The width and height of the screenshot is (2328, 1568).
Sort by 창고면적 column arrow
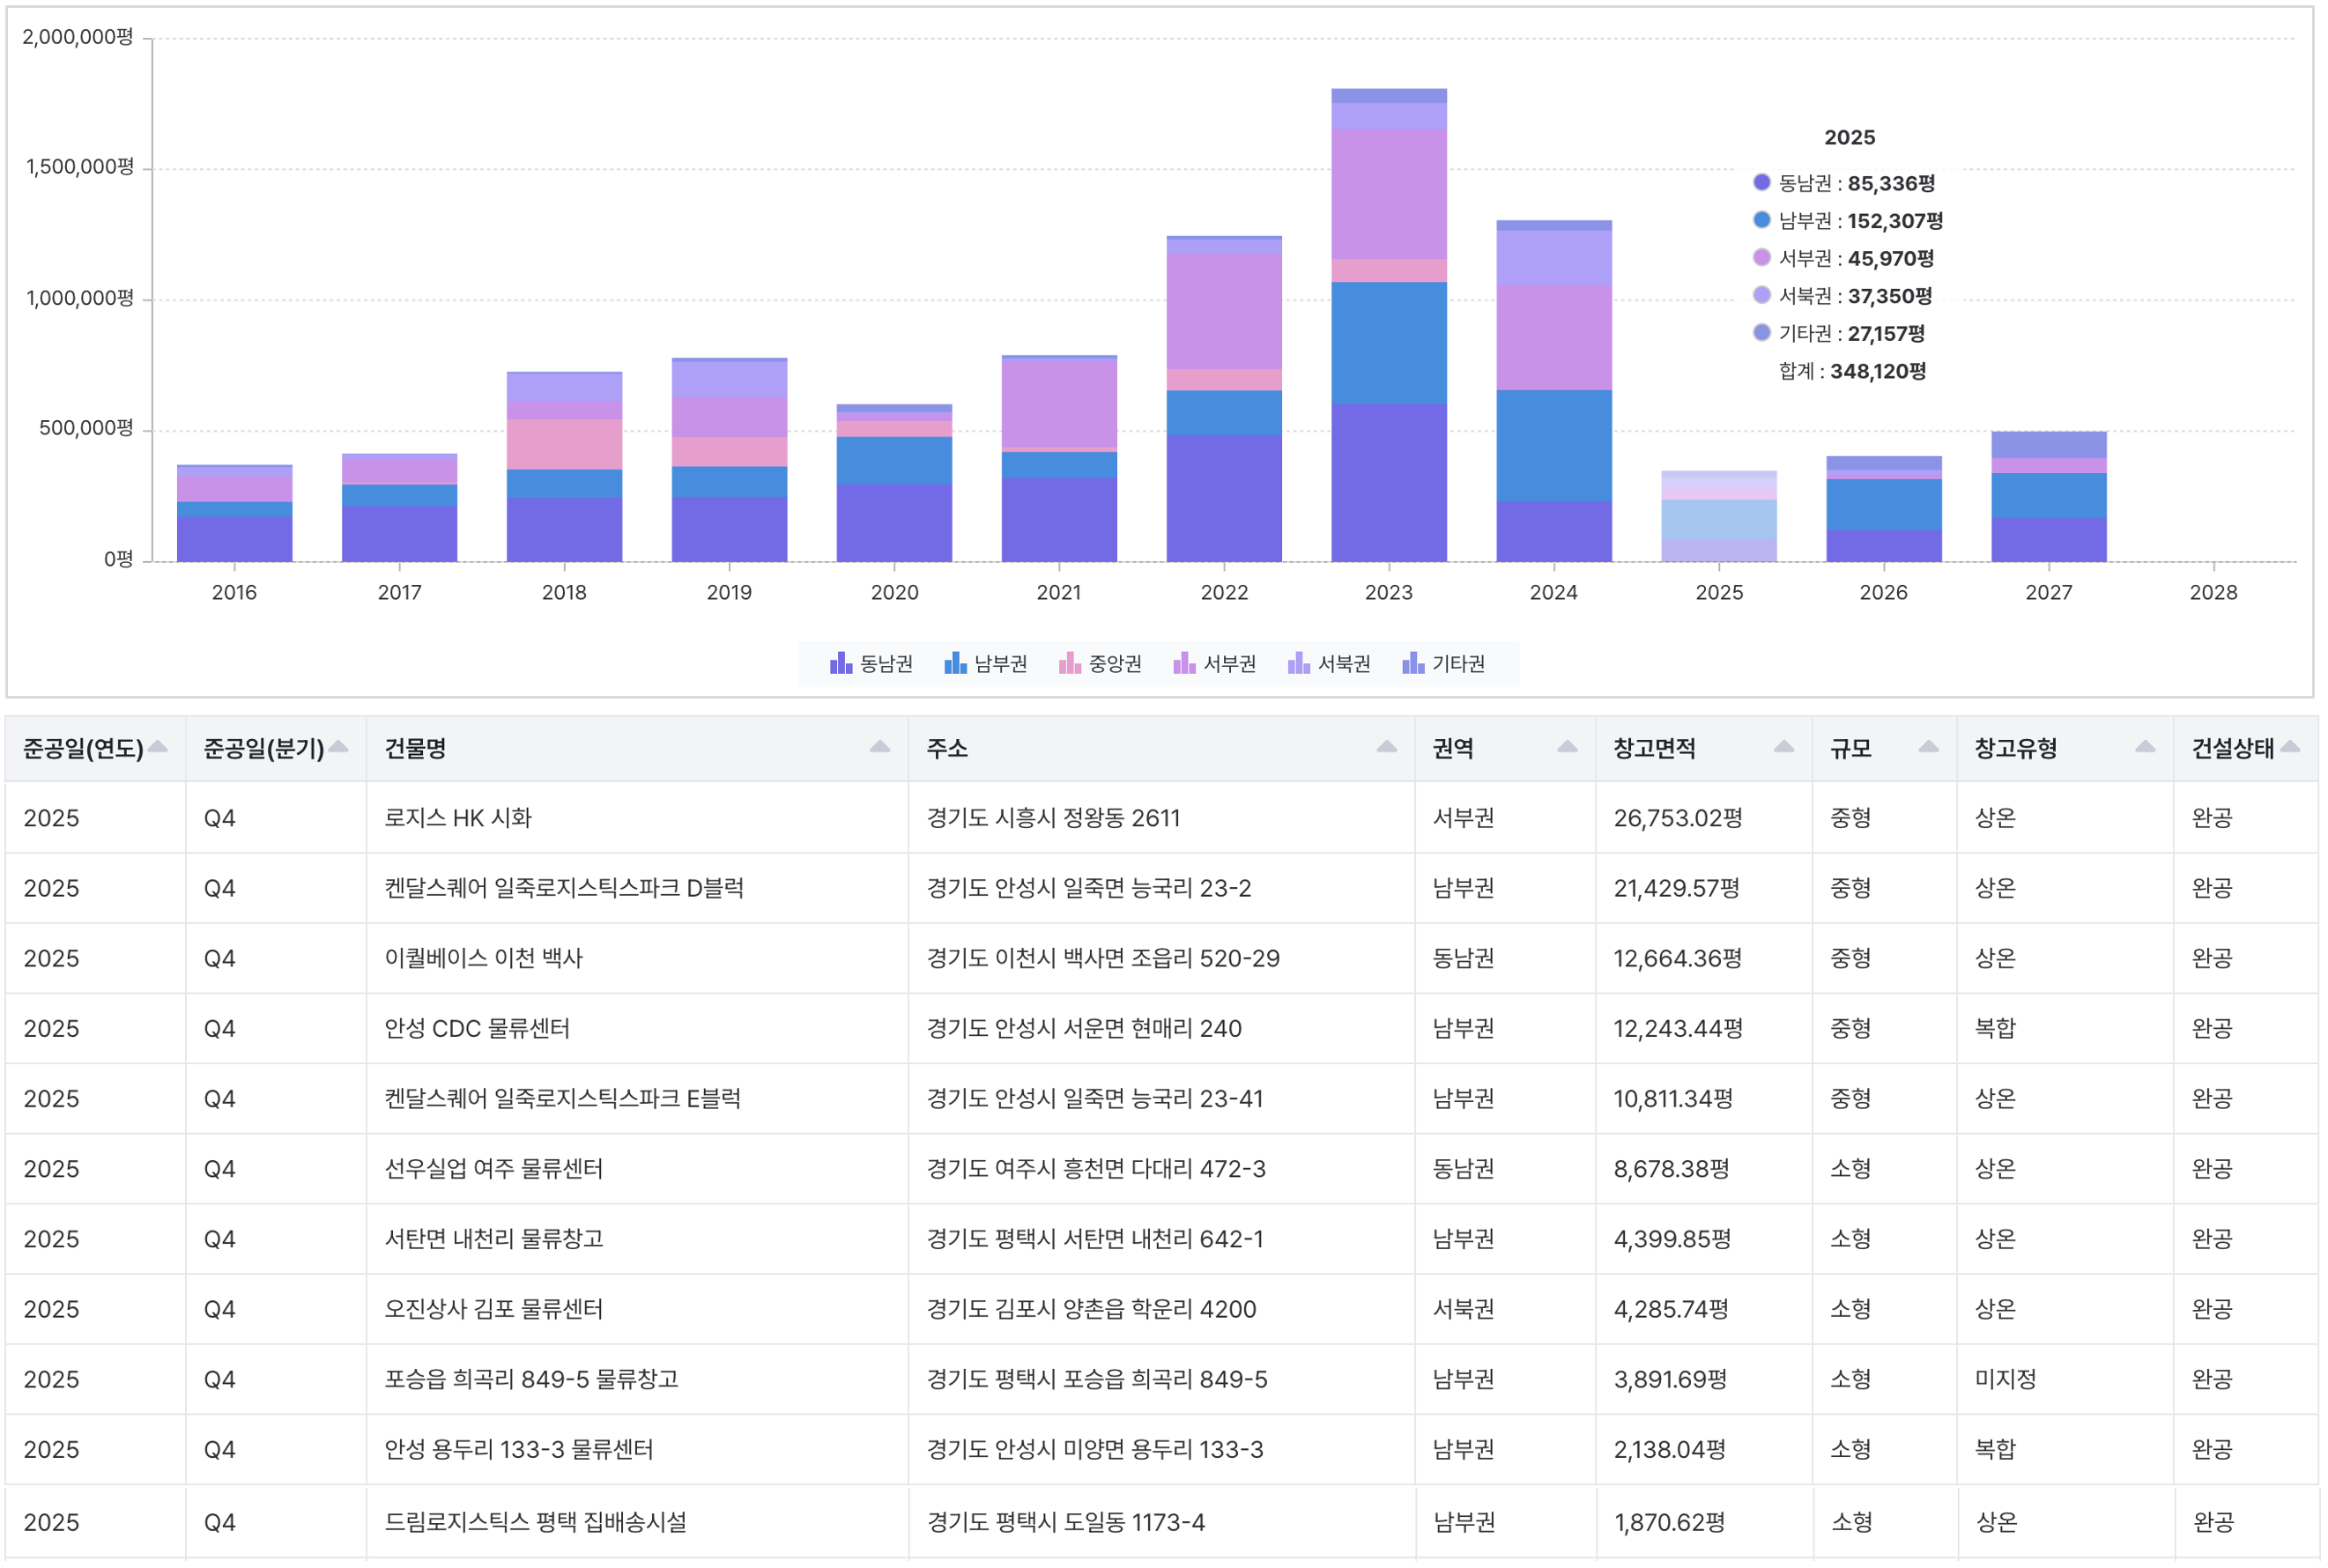coord(1783,747)
